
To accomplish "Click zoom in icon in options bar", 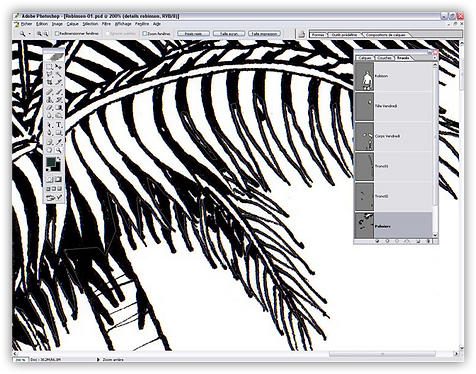I will [x=39, y=34].
